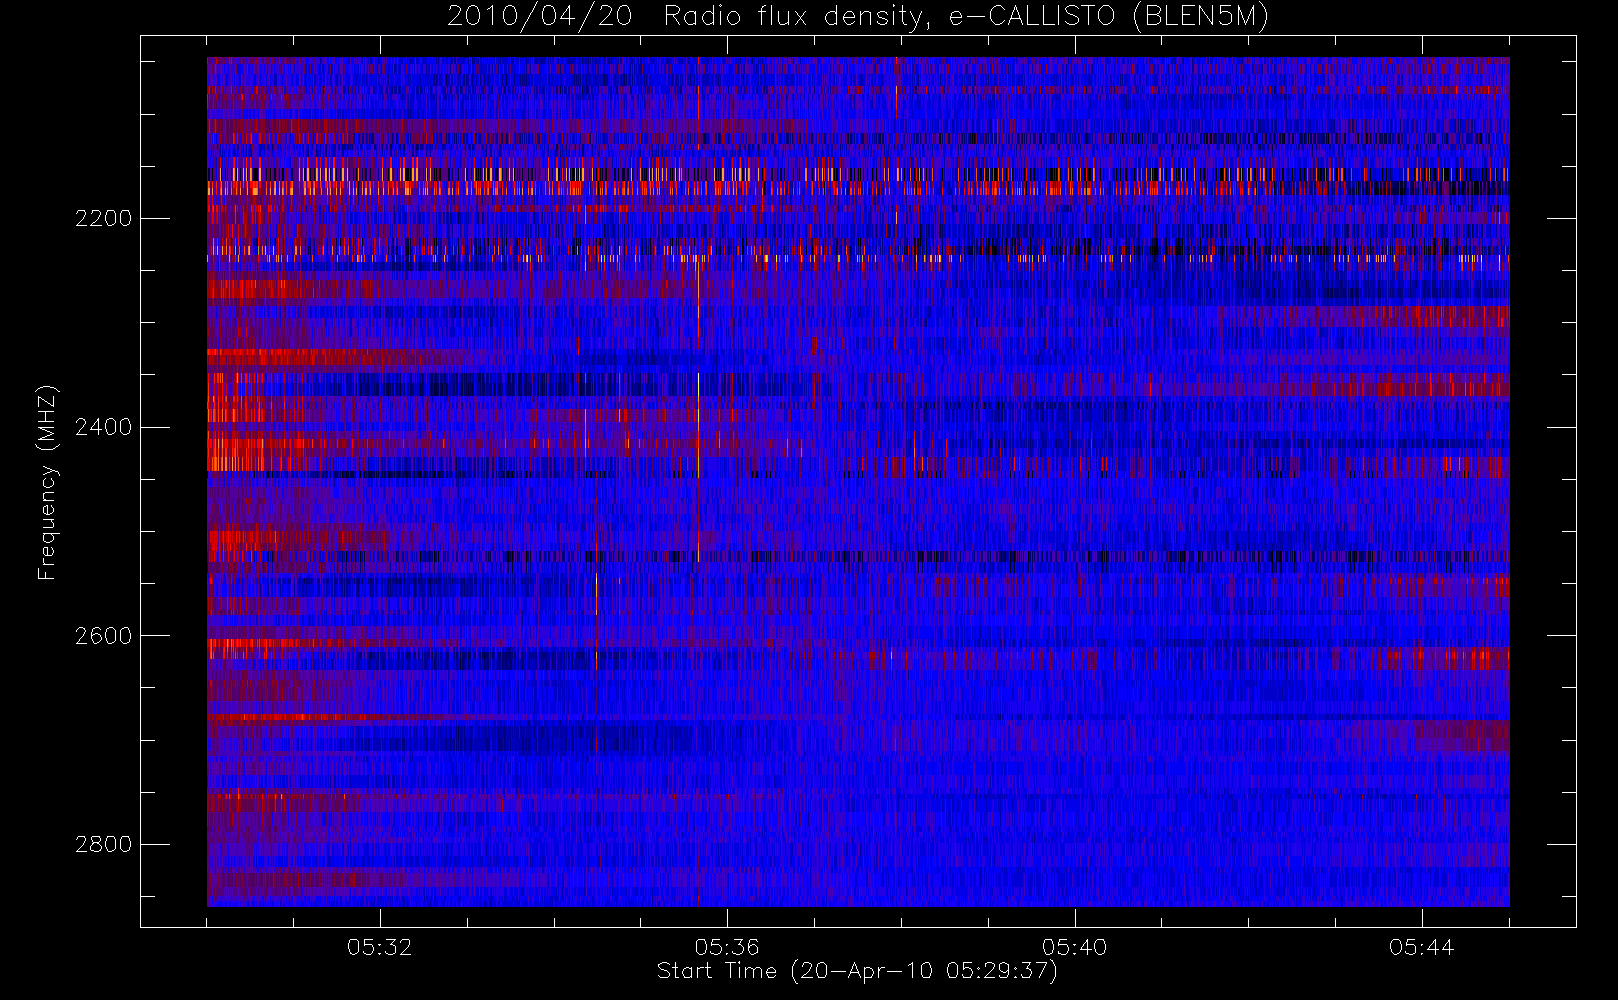Click the 2200 frequency tick label
The image size is (1618, 1000).
coord(103,218)
